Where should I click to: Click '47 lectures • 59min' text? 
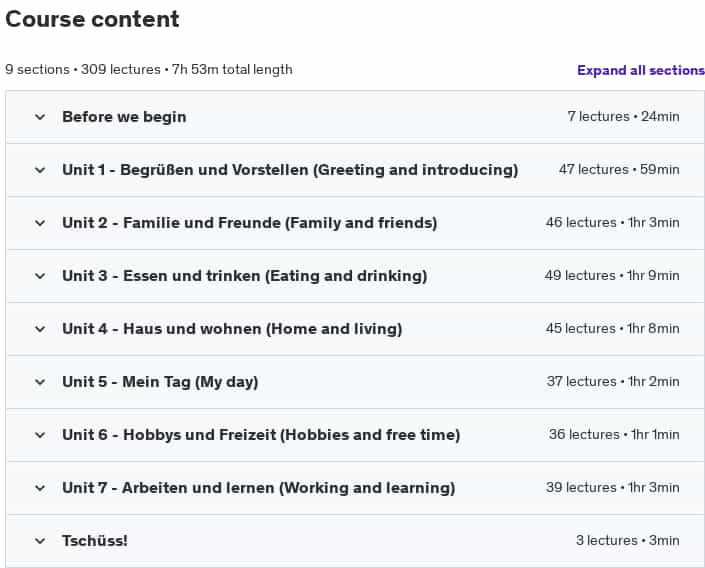click(x=619, y=170)
